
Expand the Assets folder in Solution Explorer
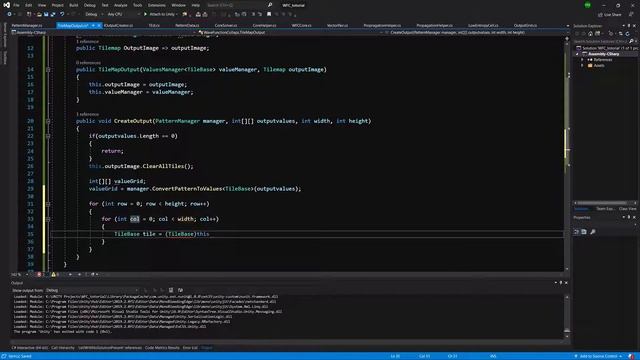[582, 65]
